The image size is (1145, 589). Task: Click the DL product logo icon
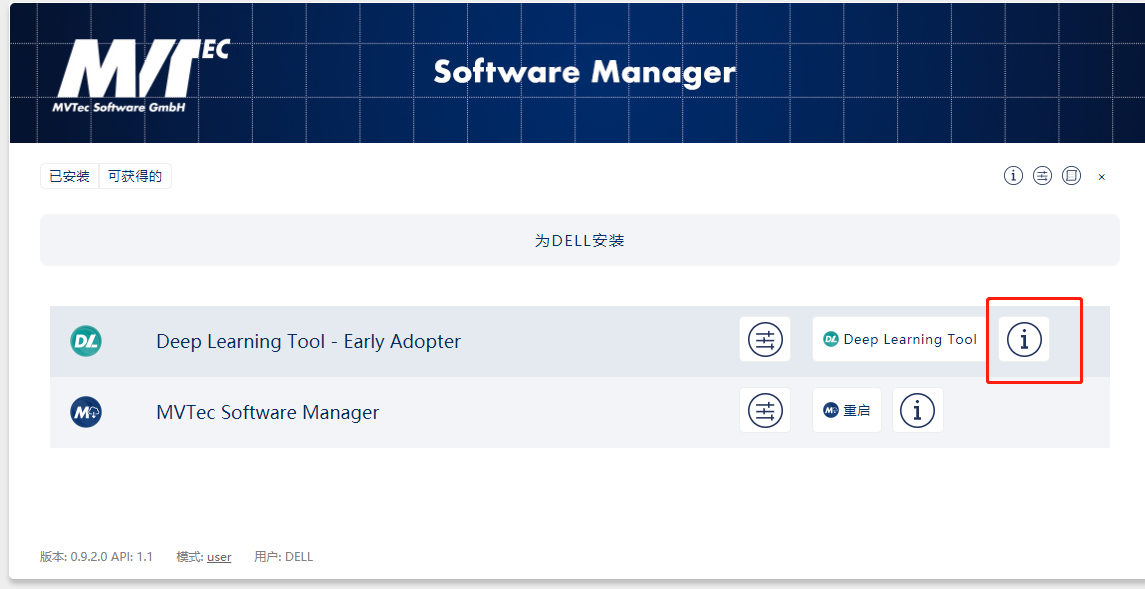point(86,340)
